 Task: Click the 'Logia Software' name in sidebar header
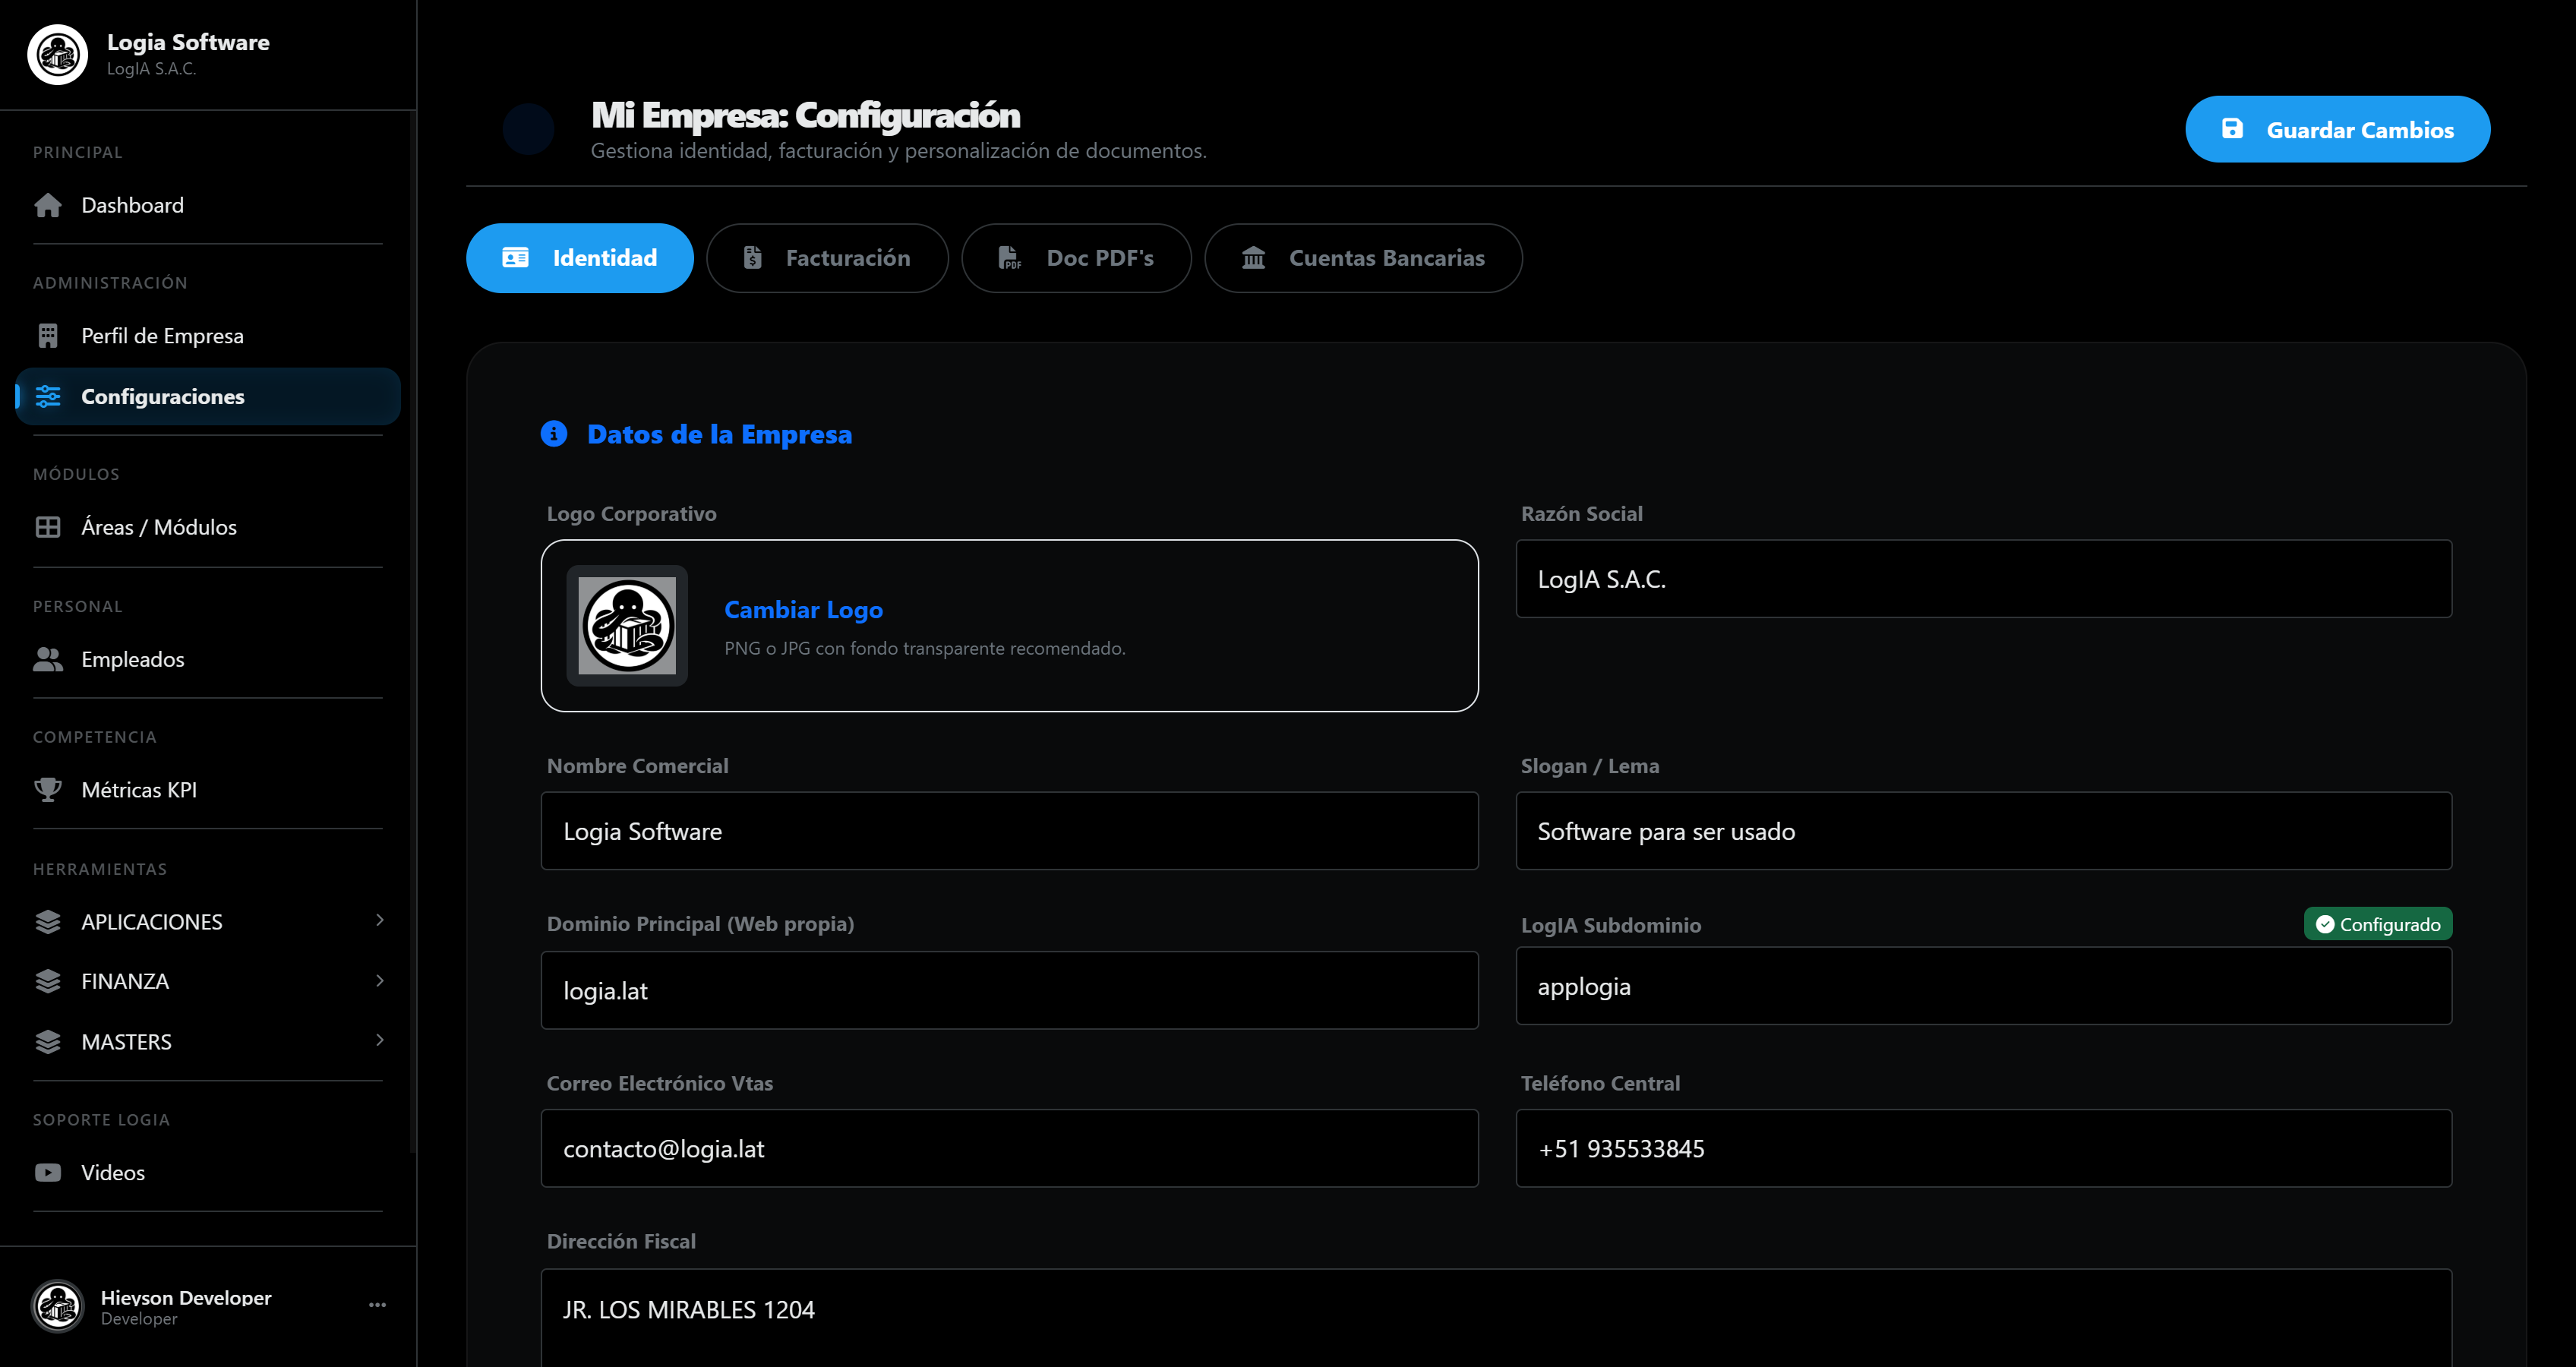(188, 42)
